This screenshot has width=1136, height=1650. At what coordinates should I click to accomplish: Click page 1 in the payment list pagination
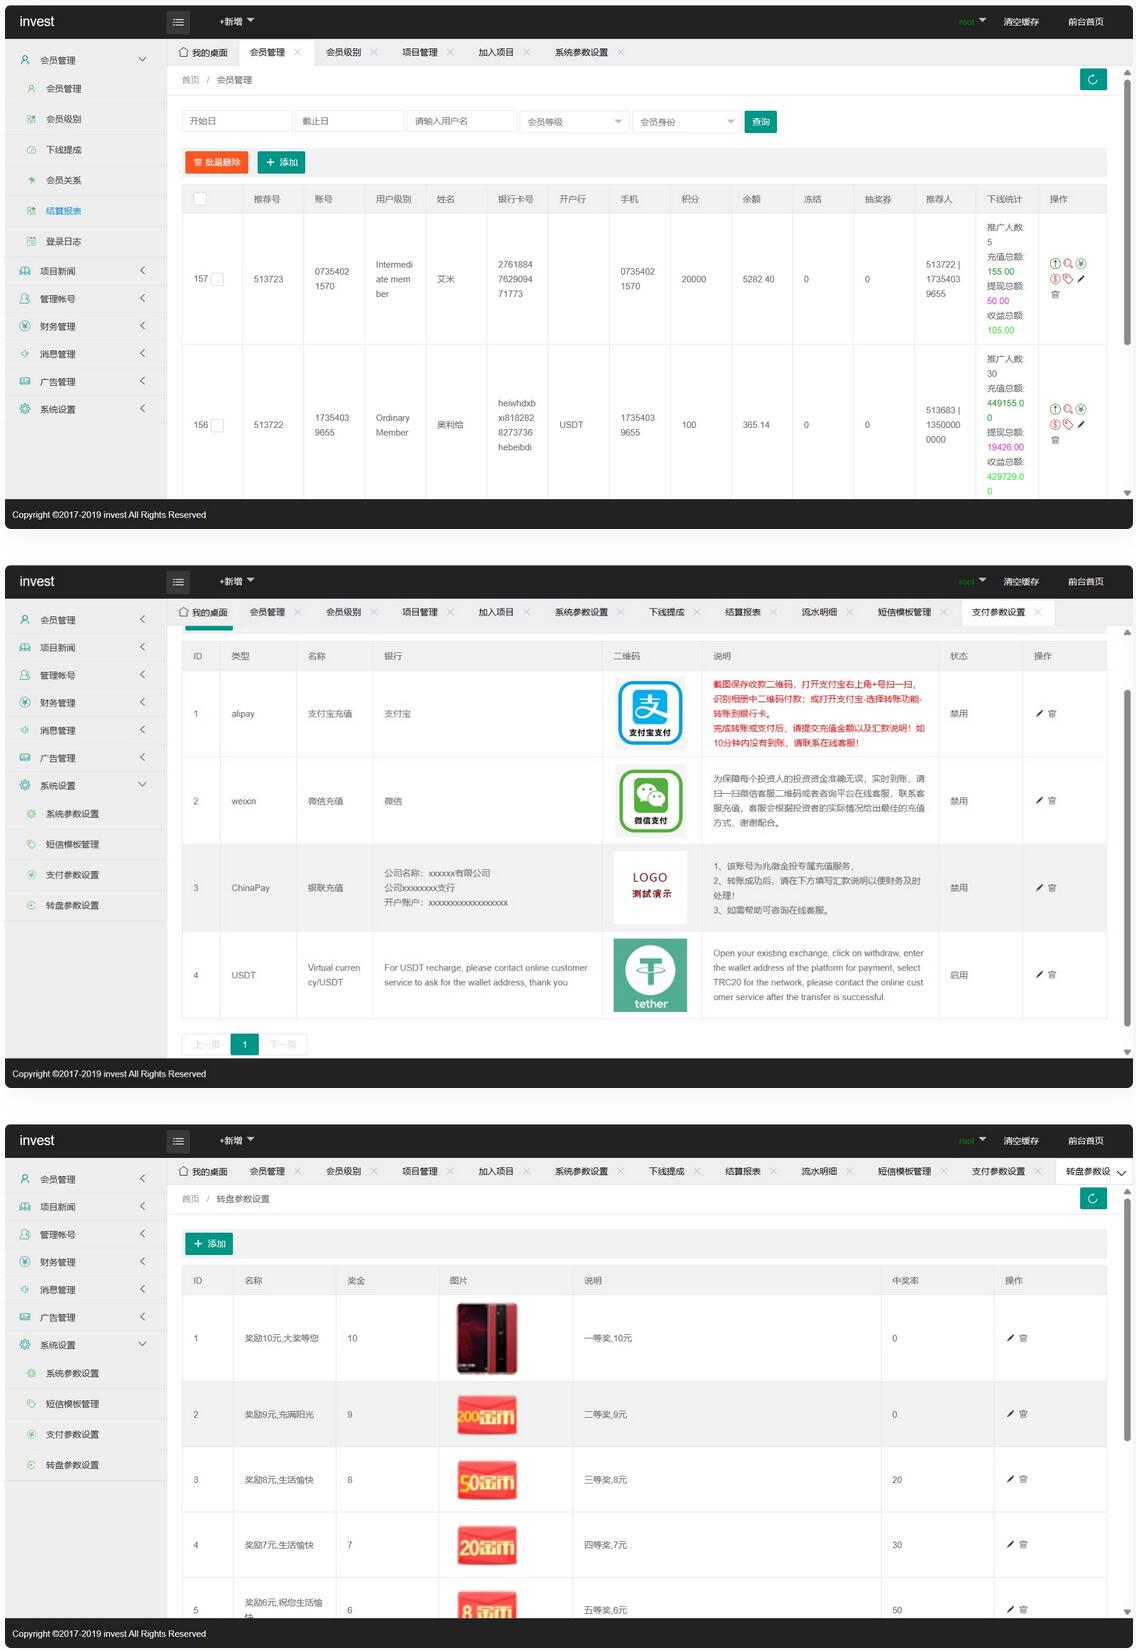(244, 1044)
